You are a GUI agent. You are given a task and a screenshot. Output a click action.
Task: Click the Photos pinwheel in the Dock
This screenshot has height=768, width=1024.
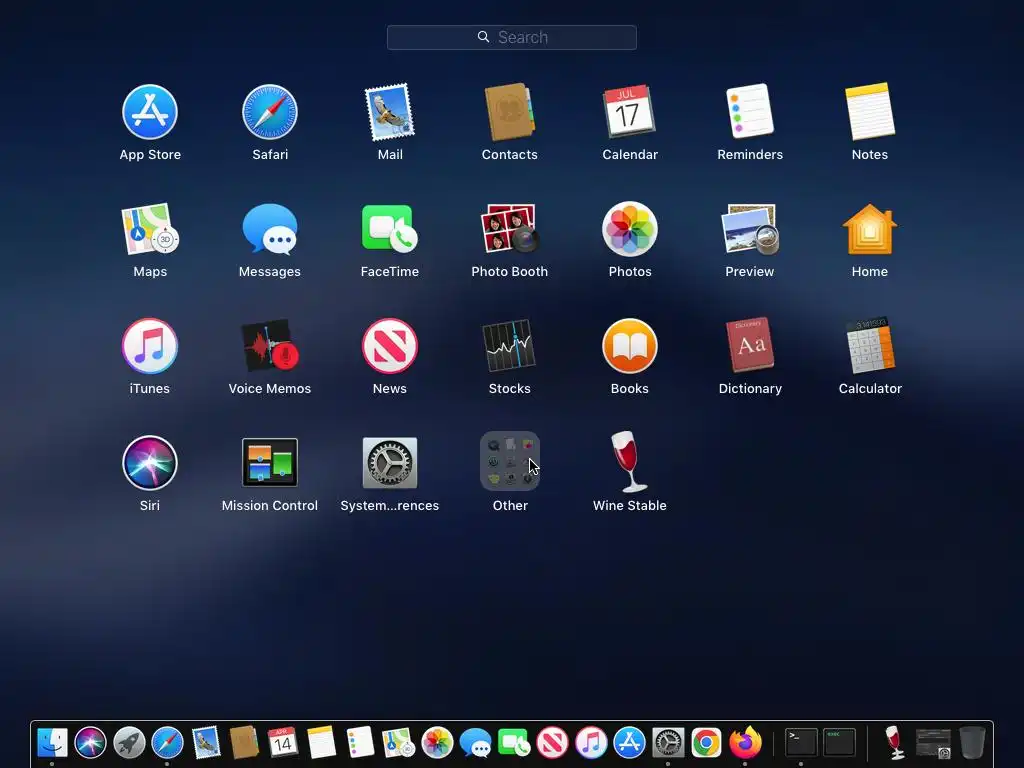pyautogui.click(x=437, y=743)
